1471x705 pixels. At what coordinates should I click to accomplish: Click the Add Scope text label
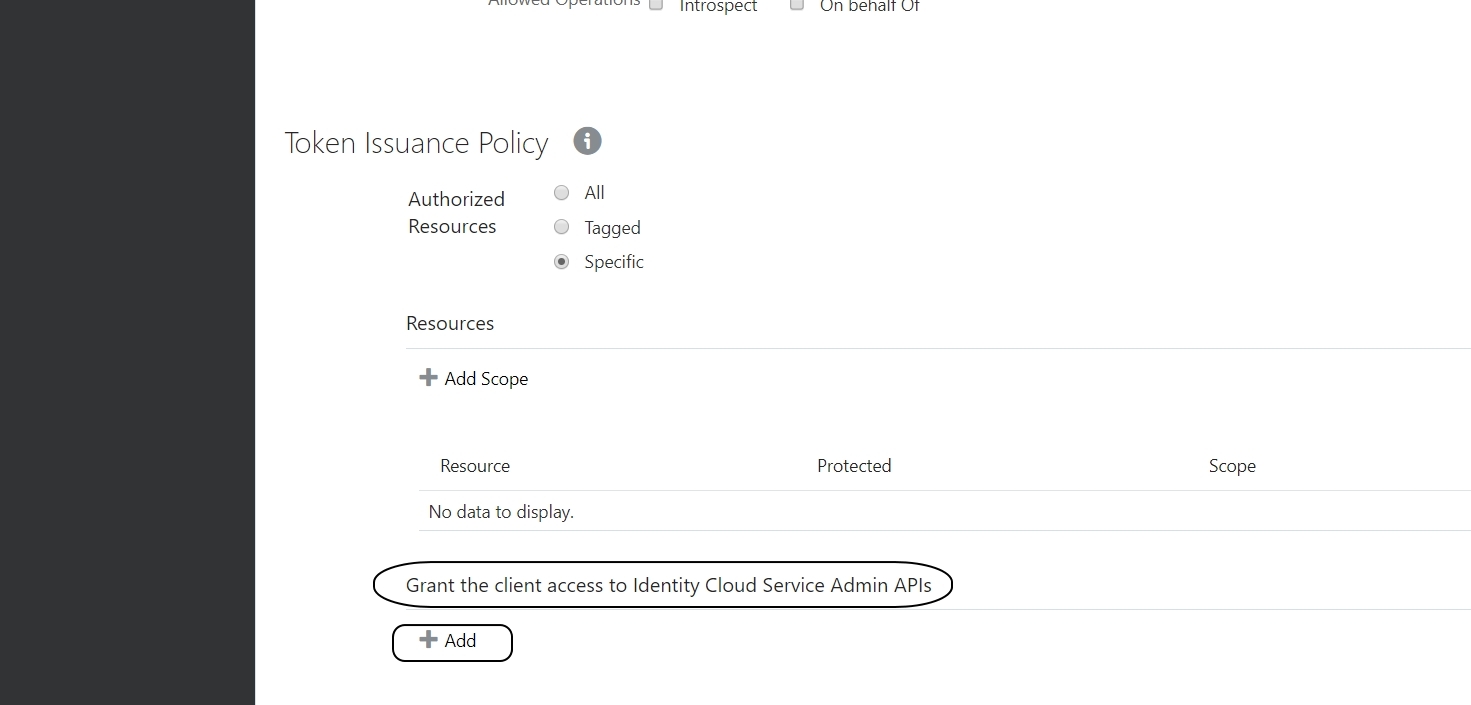(x=486, y=379)
